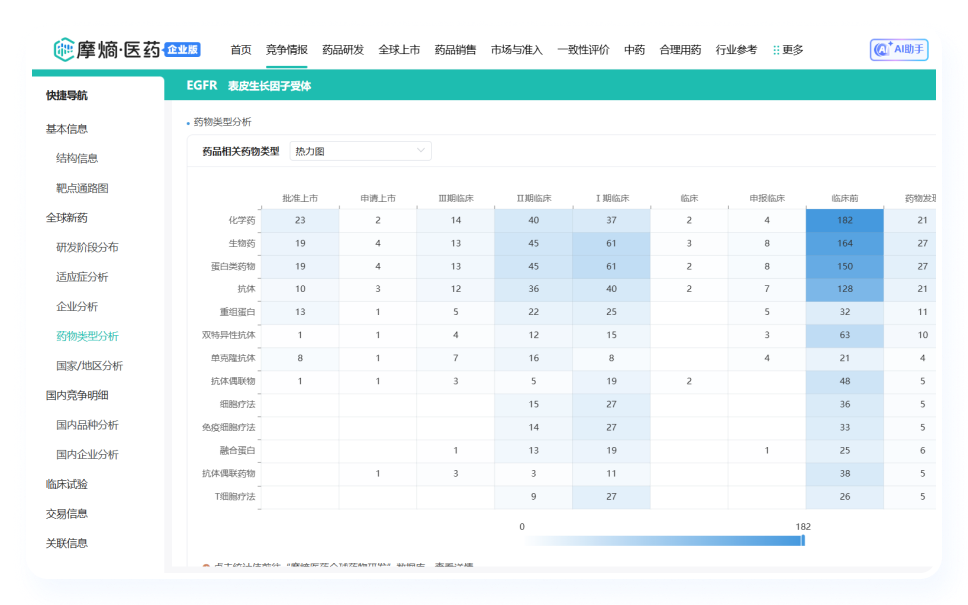Viewport: 968px width, 605px height.
Task: Jump to 临床试验 in quick navigation
Action: (x=67, y=484)
